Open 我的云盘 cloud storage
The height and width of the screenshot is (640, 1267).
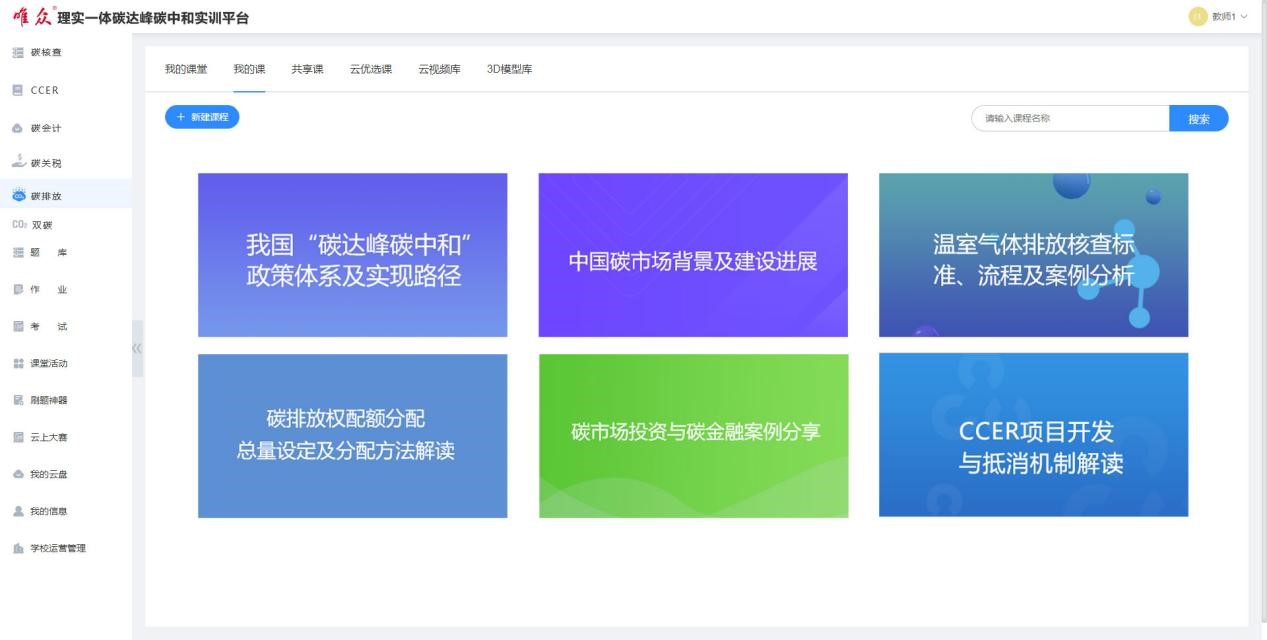(48, 474)
